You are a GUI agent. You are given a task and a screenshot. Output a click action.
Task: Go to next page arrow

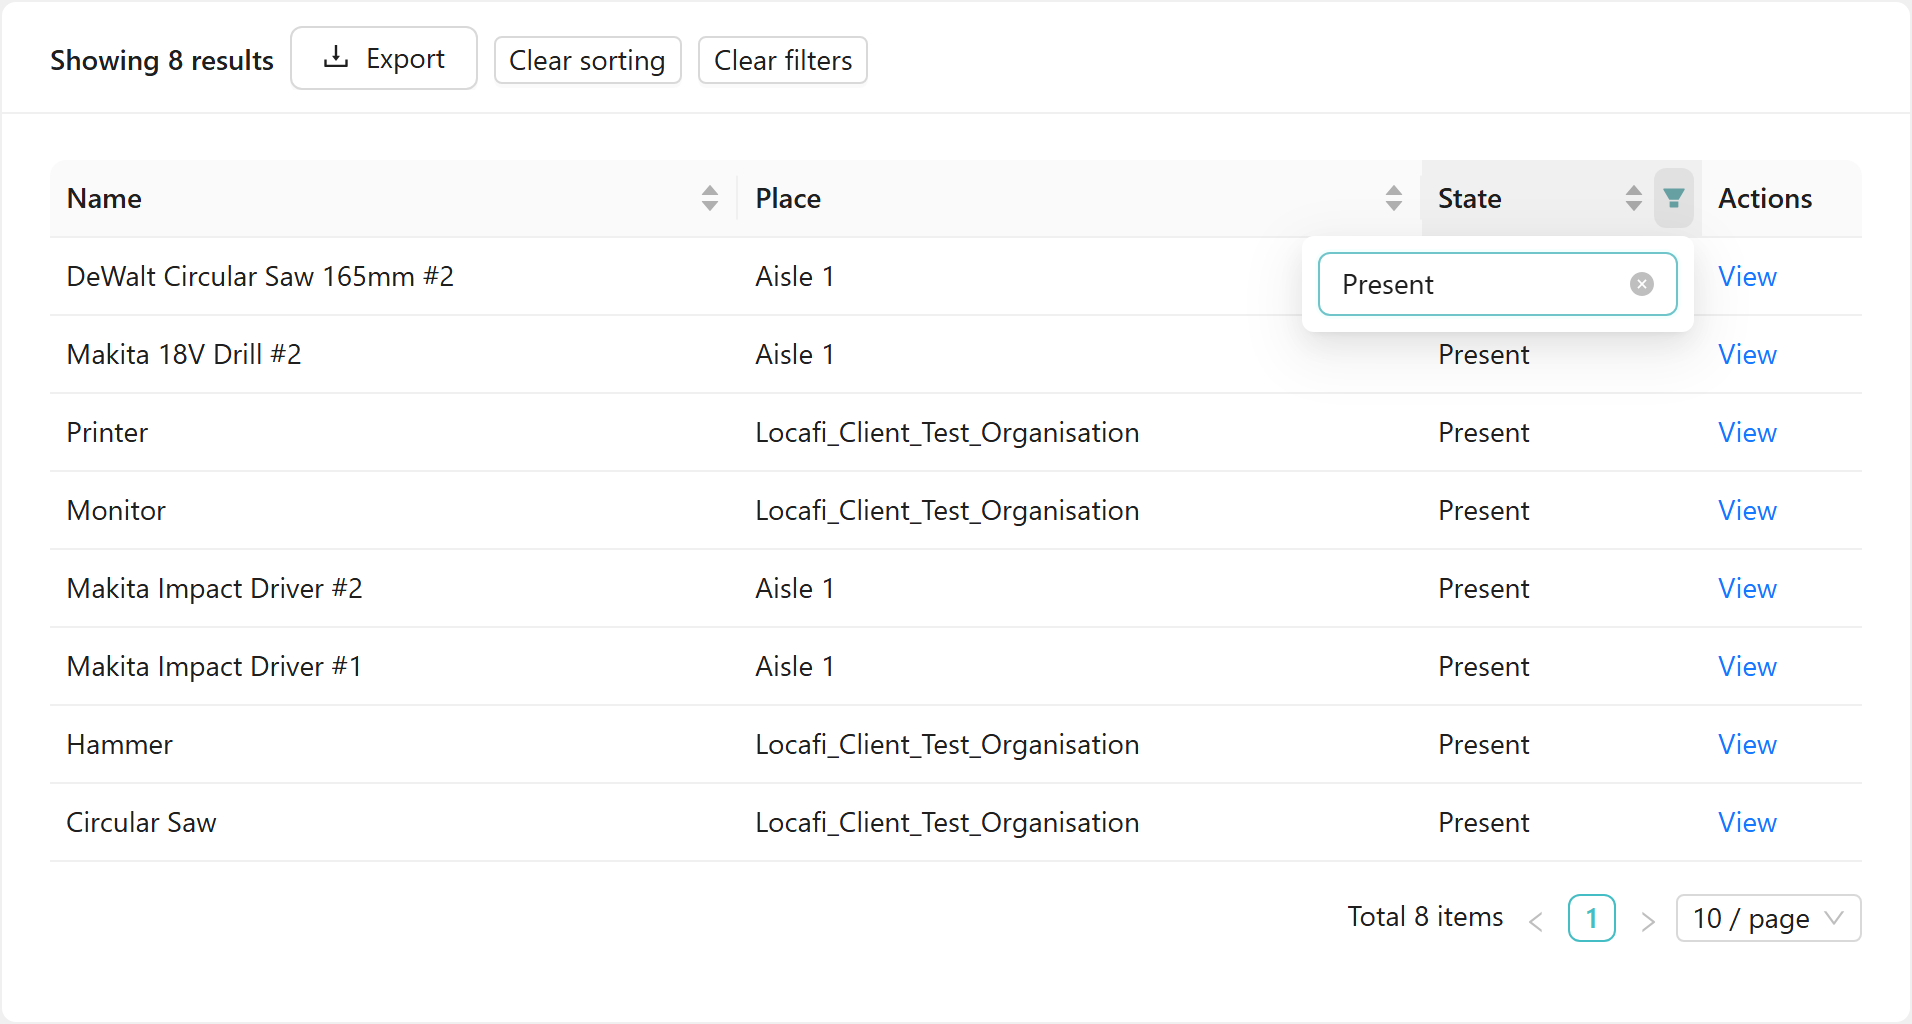(1648, 919)
